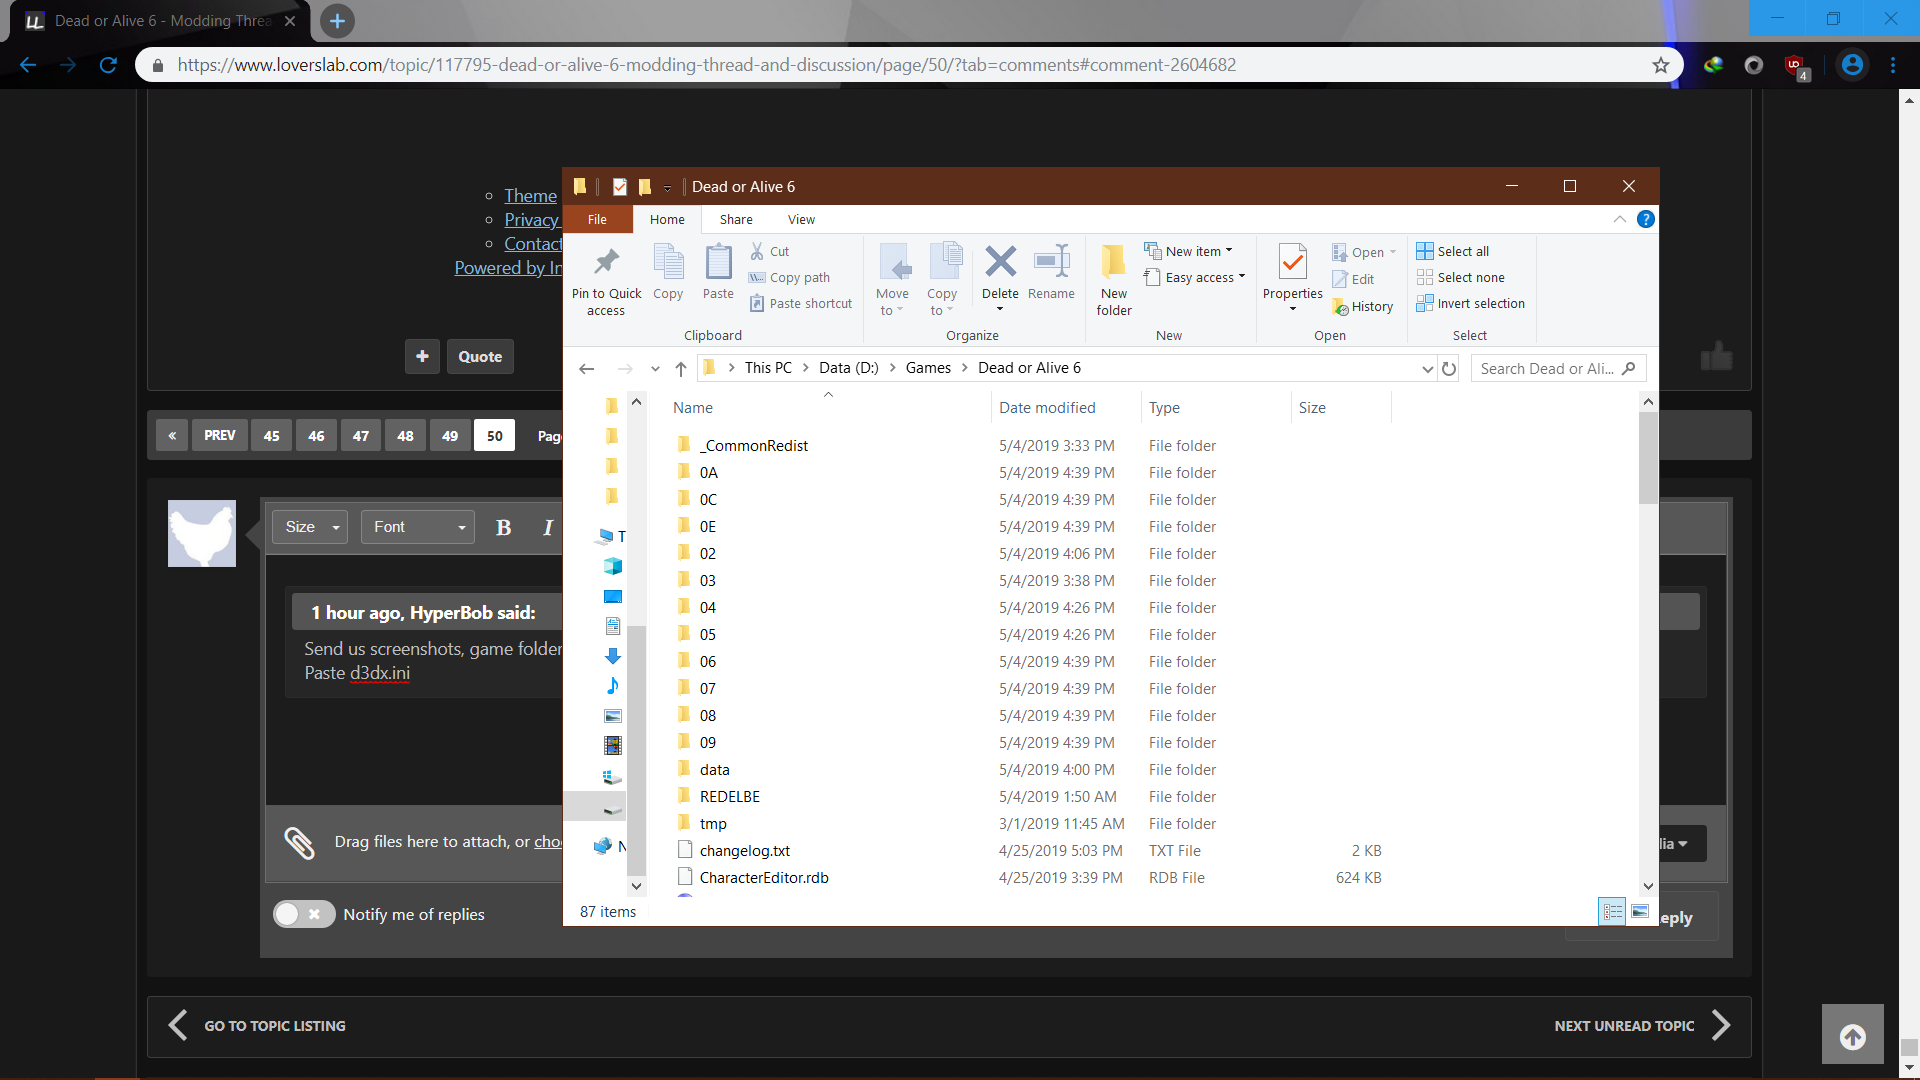Screen dimensions: 1920x1080
Task: Go up one folder level arrow
Action: point(681,368)
